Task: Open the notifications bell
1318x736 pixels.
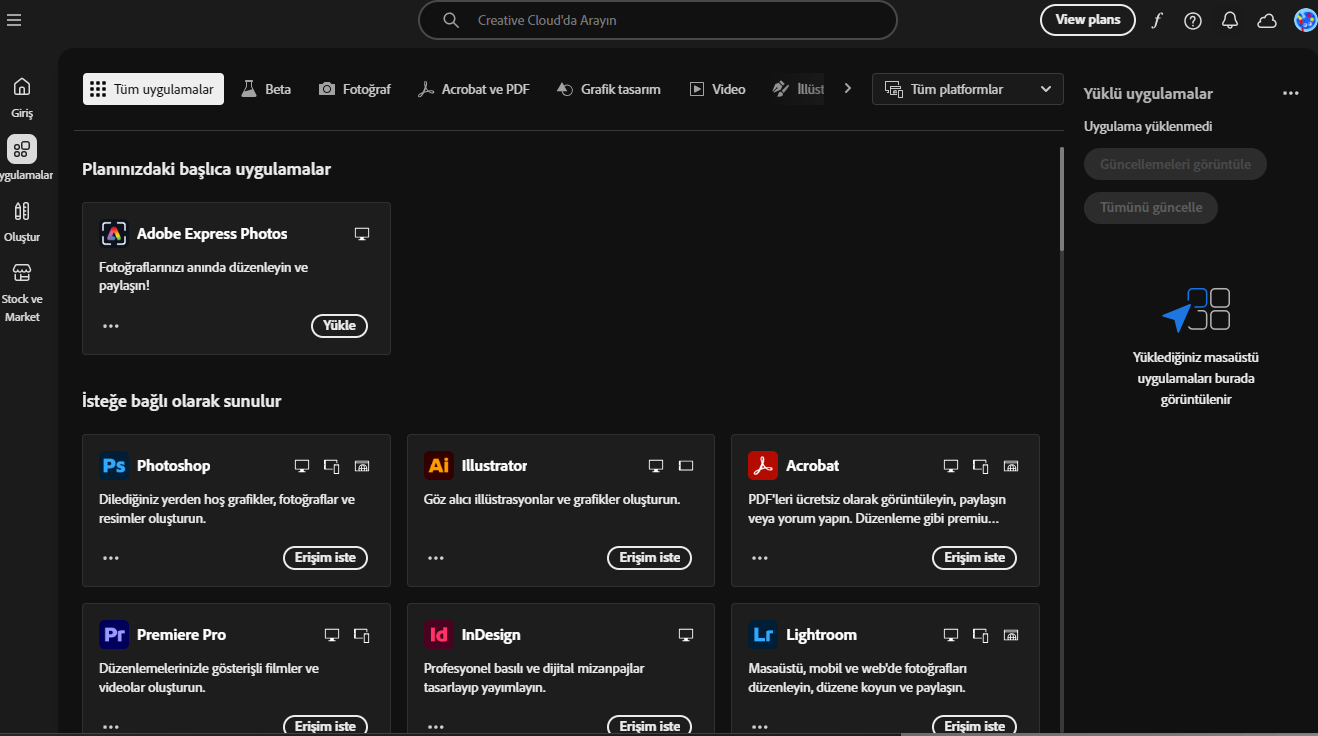Action: [x=1230, y=20]
